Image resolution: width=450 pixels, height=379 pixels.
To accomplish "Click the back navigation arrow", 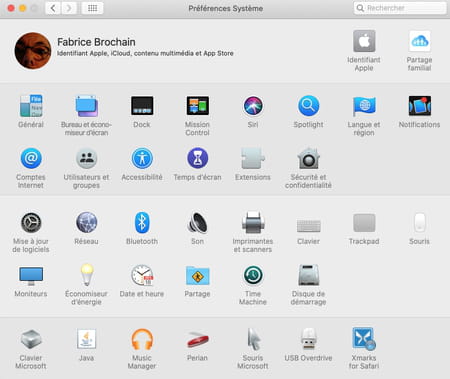I will 53,8.
